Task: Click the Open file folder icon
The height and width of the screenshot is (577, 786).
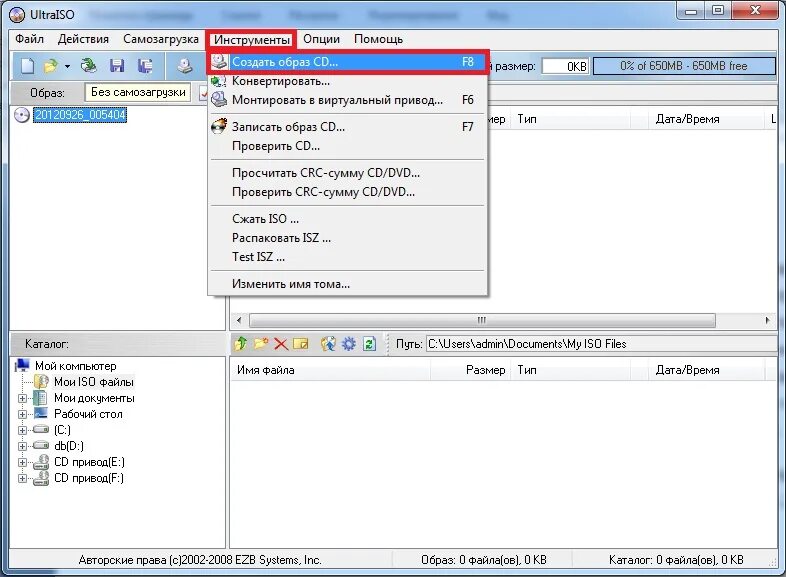Action: point(51,66)
